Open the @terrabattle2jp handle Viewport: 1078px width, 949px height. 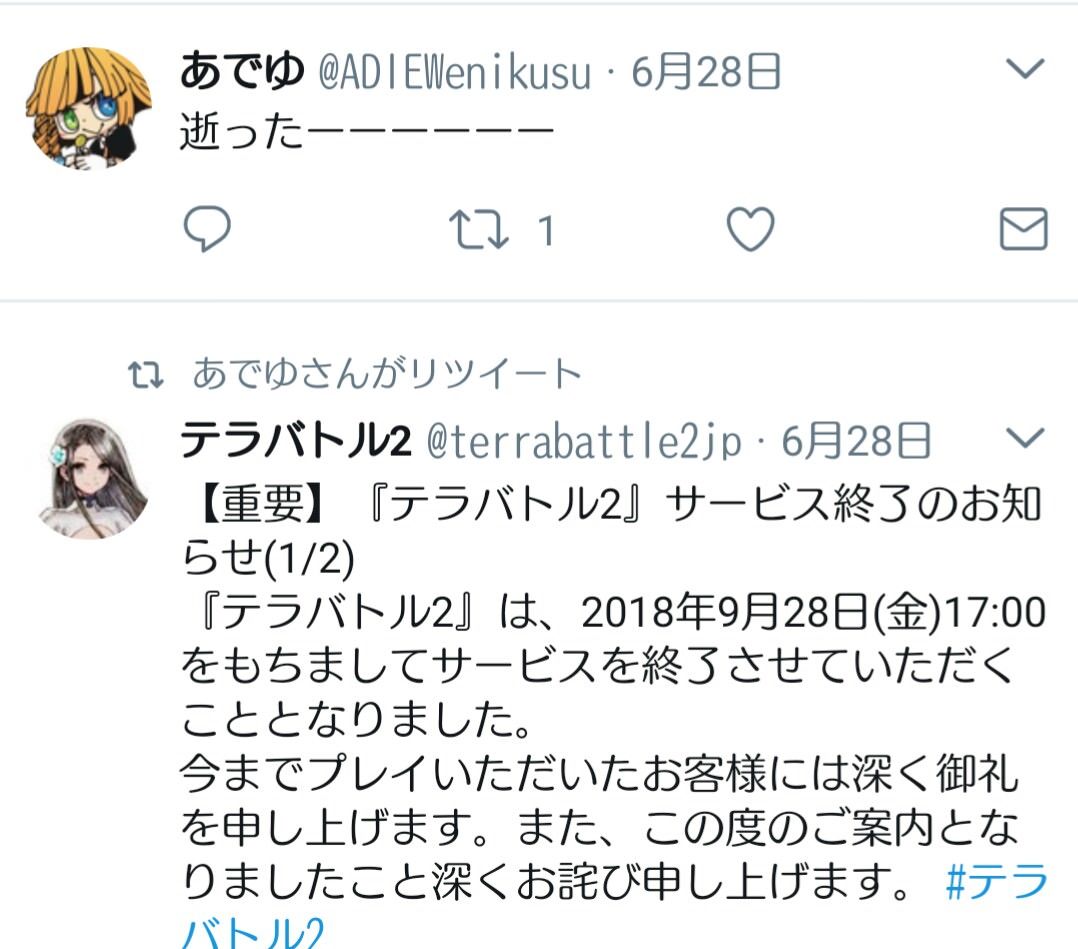click(584, 441)
